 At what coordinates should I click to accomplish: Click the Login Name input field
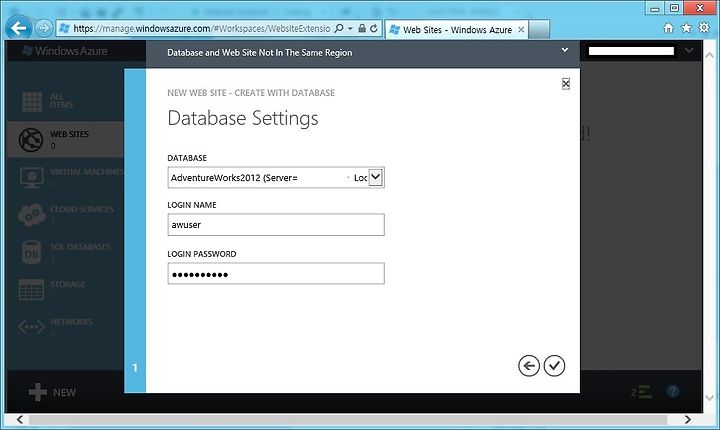(276, 225)
